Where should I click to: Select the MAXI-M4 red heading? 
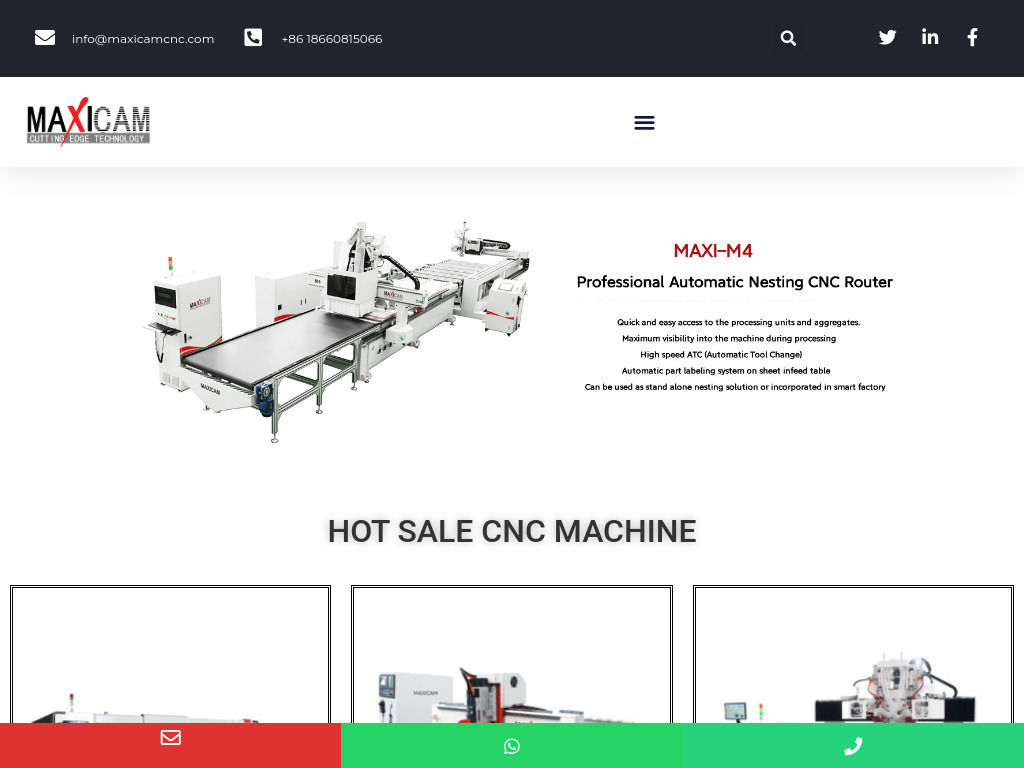coord(712,251)
